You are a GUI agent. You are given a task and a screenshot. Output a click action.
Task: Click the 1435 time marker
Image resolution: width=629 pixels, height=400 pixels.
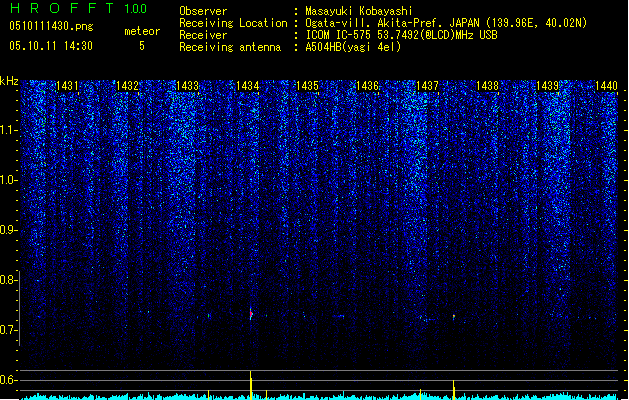coord(307,86)
